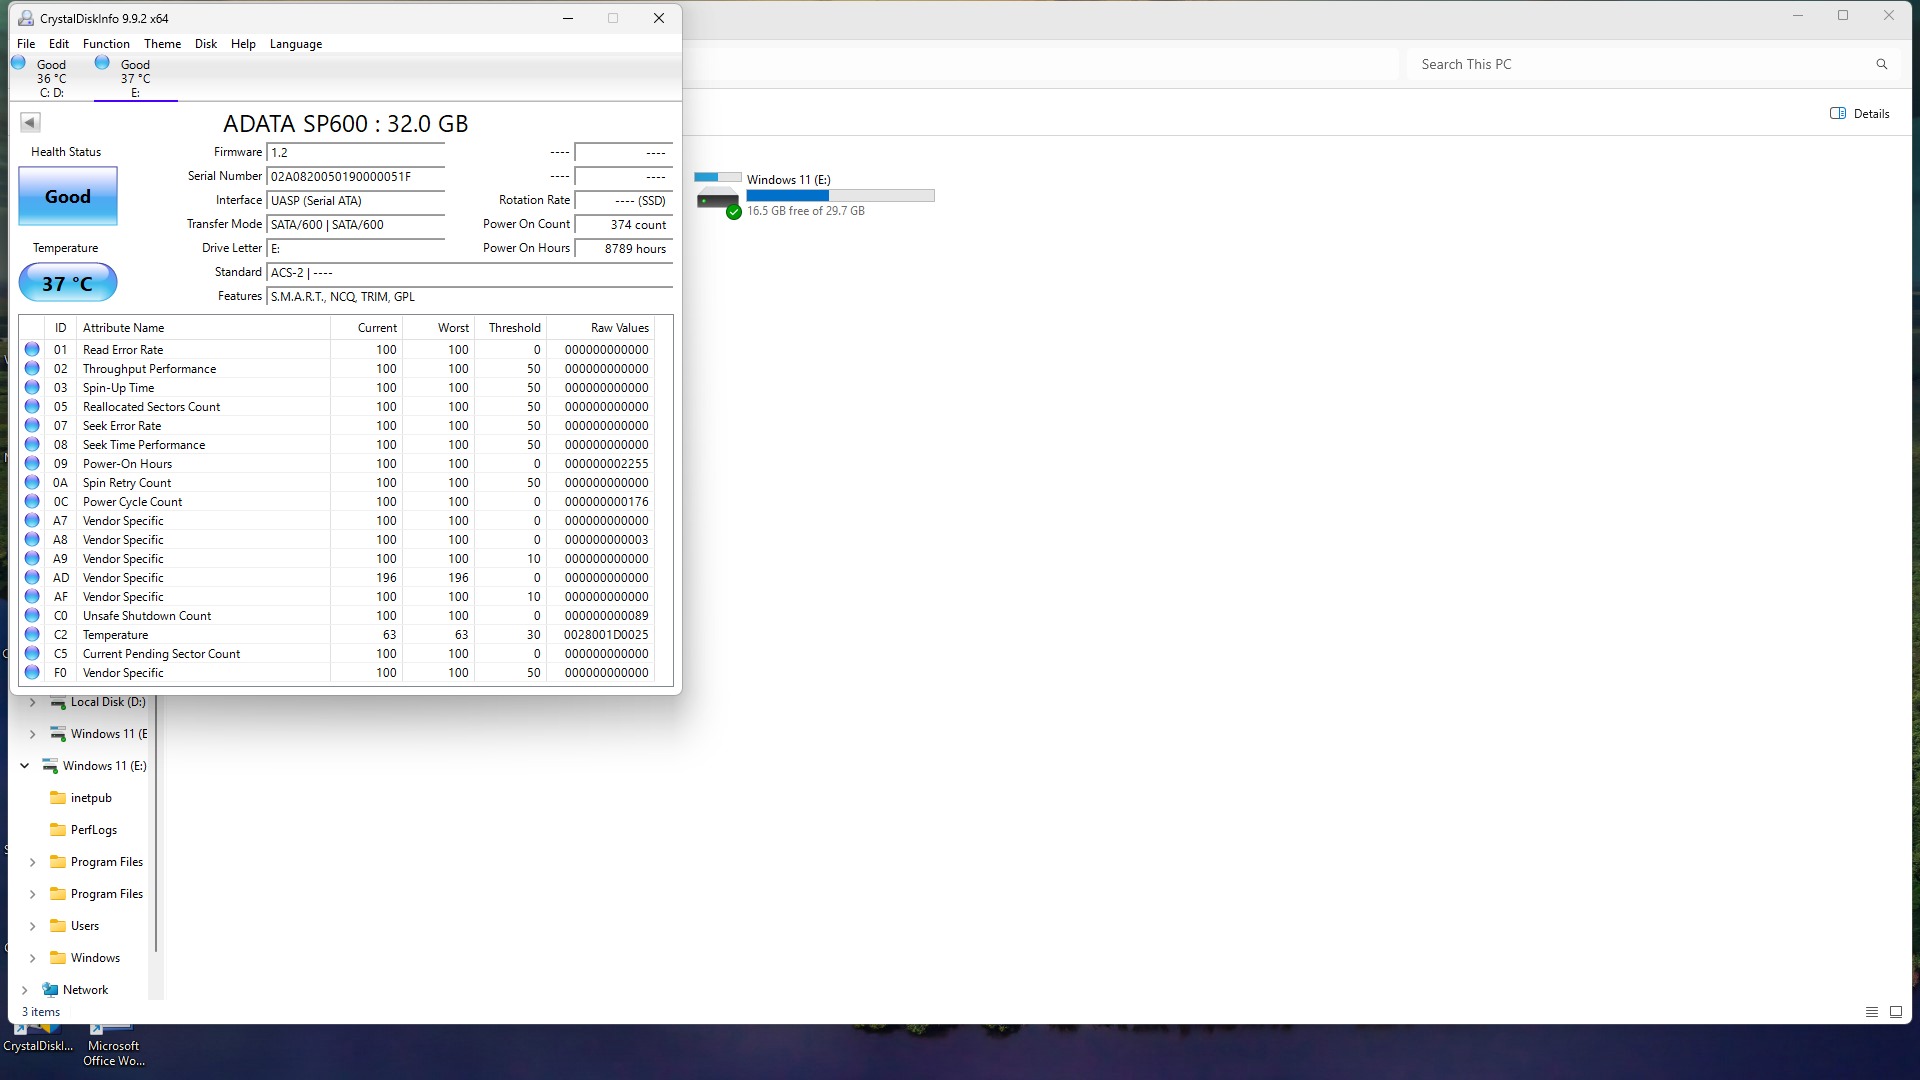Toggle the Details pane in Explorer
The height and width of the screenshot is (1080, 1920).
(1860, 114)
